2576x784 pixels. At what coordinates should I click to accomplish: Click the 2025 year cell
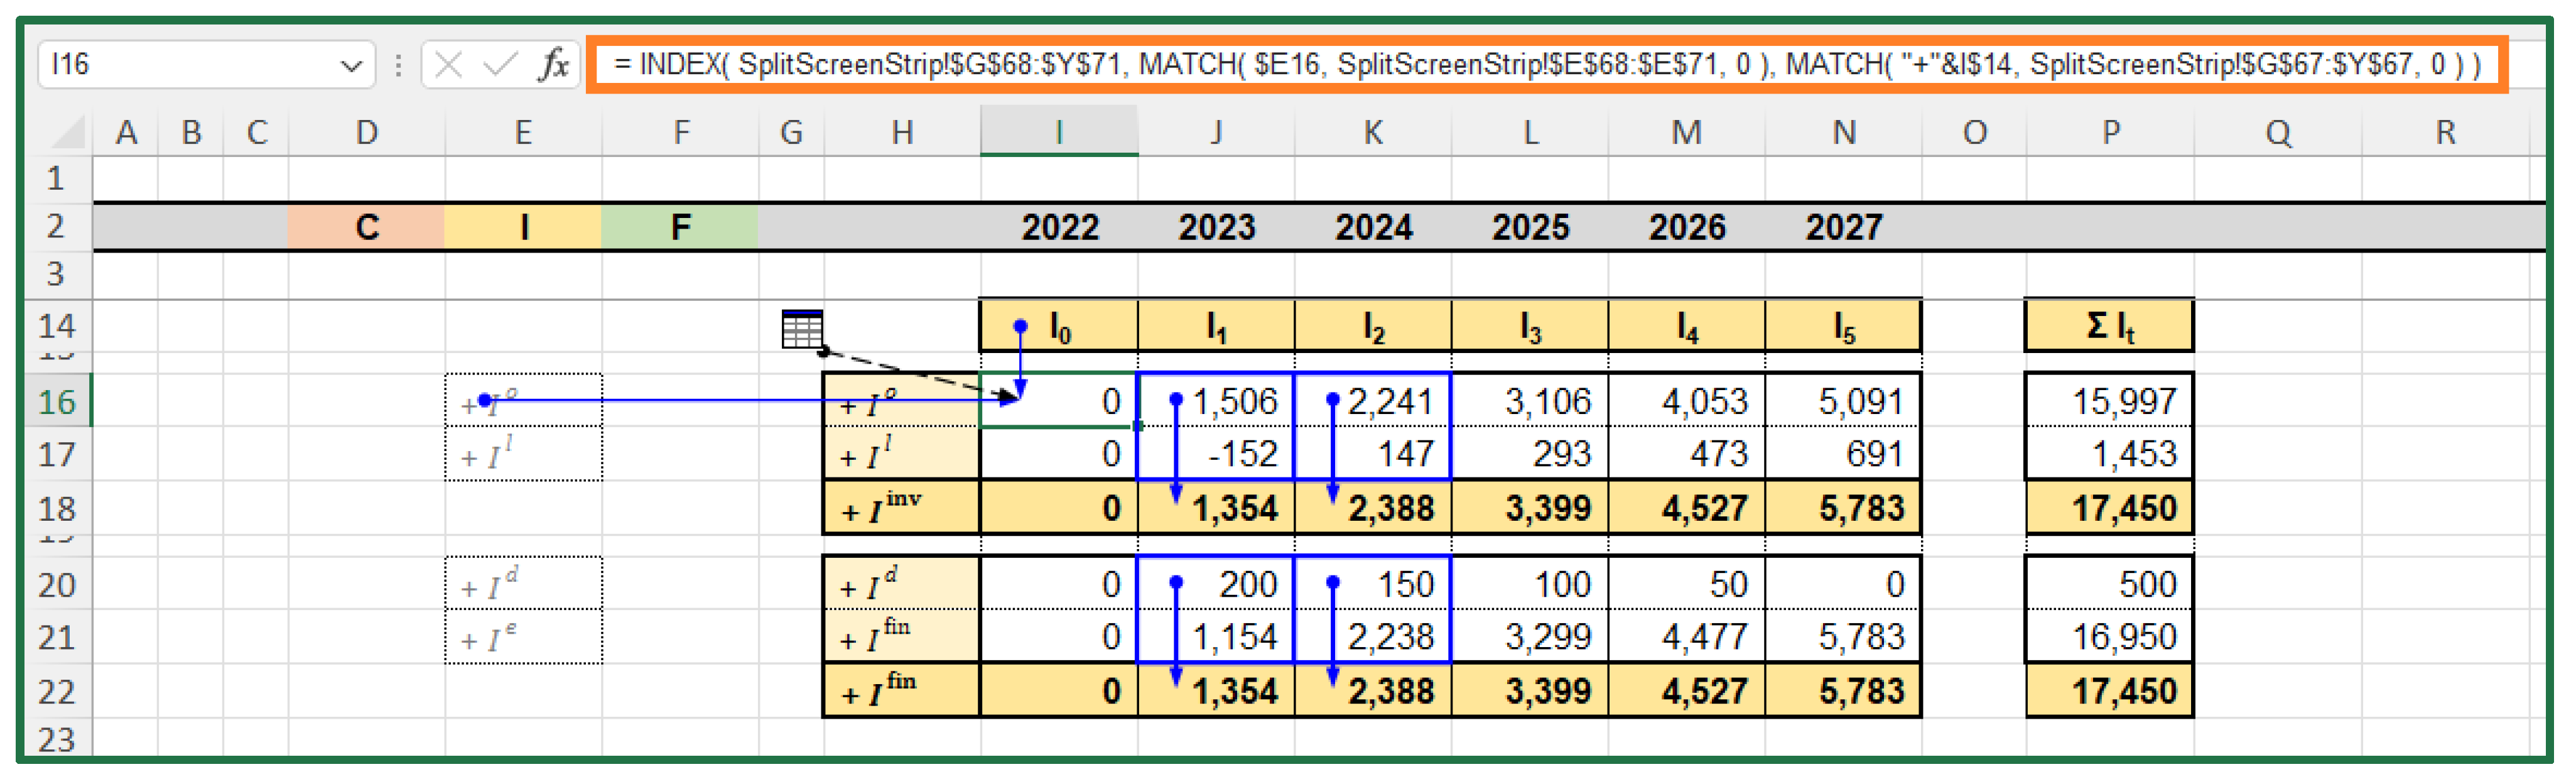click(1530, 227)
